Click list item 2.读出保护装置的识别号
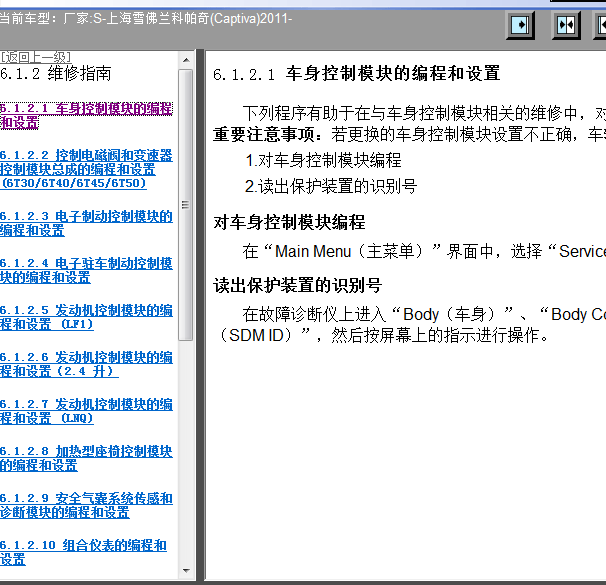This screenshot has width=606, height=585. point(331,186)
